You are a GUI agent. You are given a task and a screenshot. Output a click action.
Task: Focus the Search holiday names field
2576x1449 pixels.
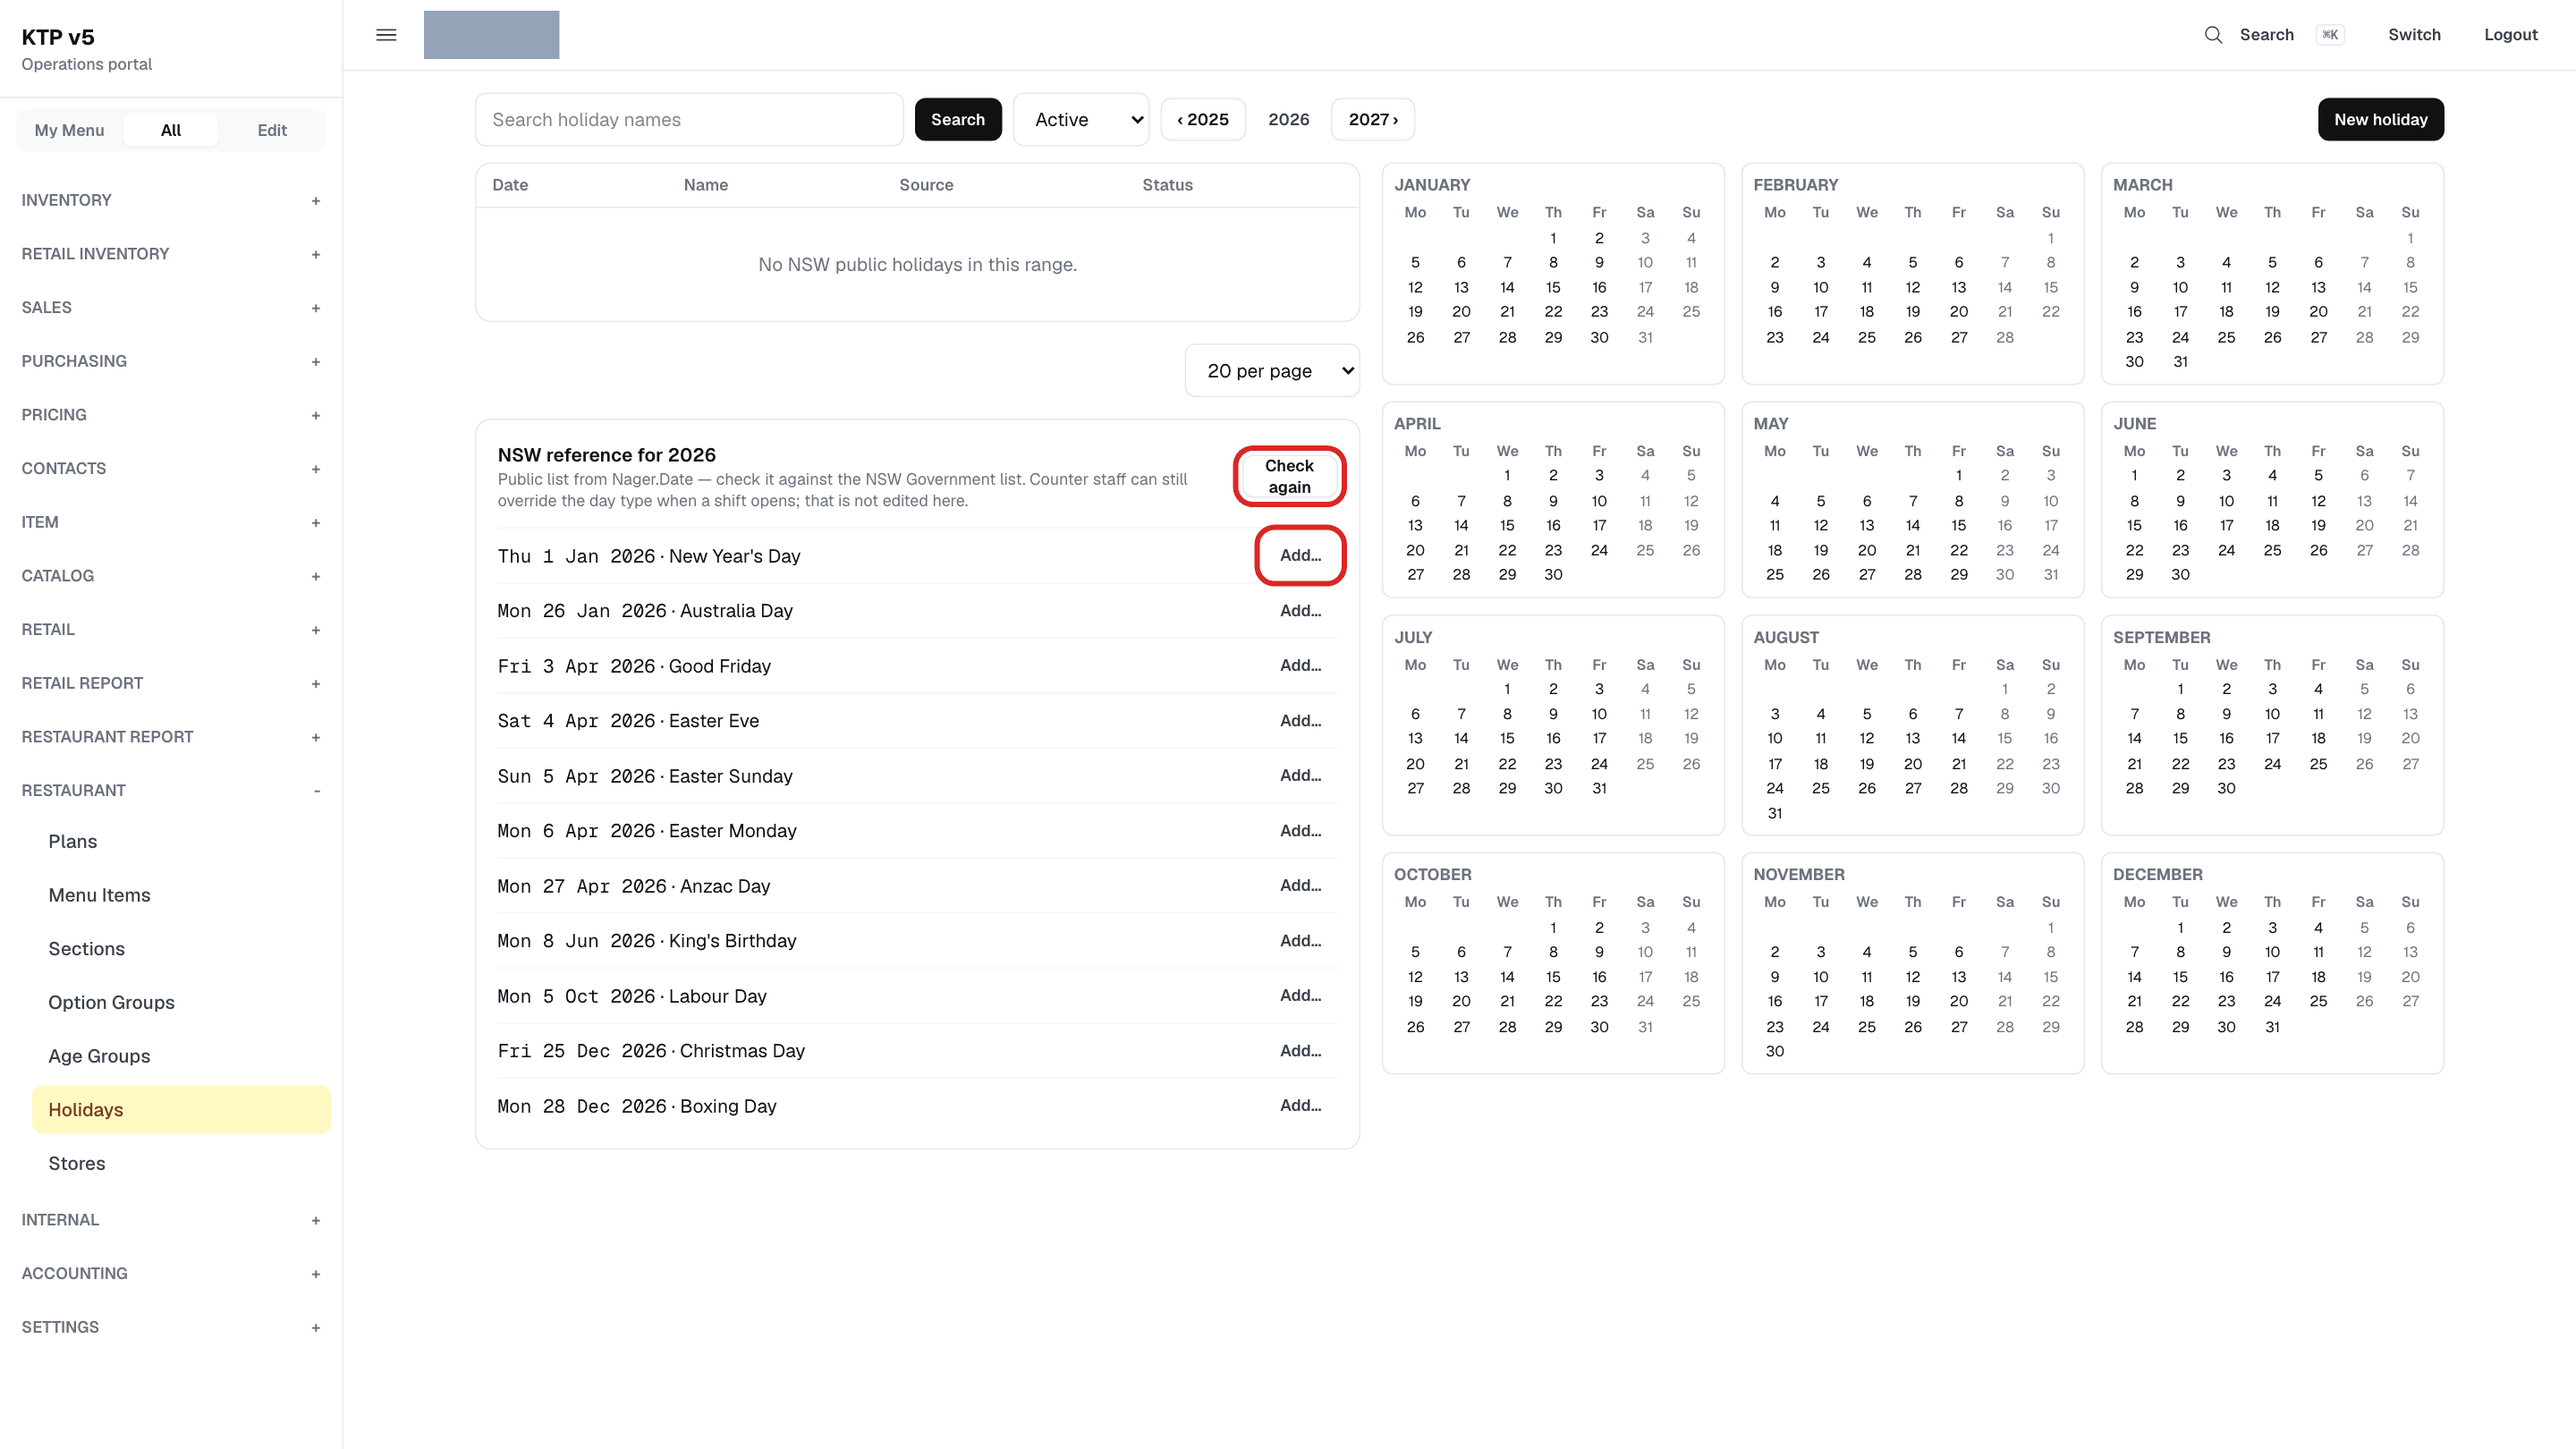pos(689,120)
